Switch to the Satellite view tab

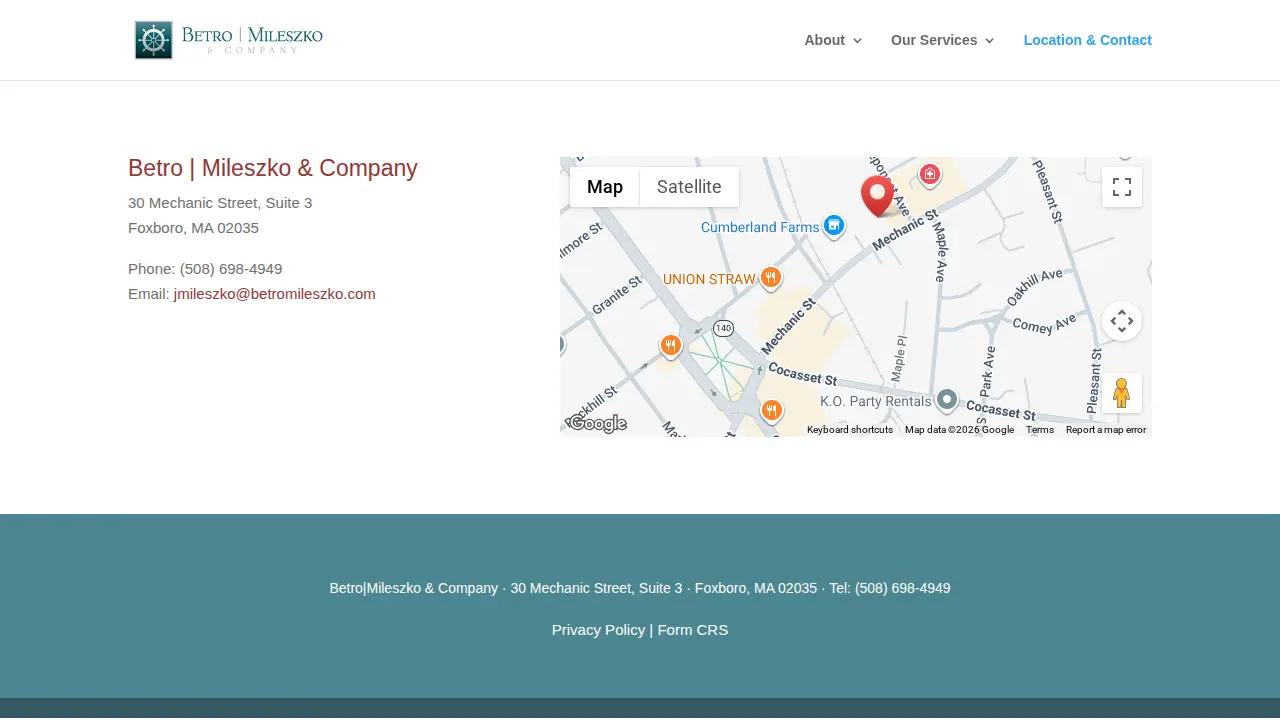coord(689,187)
